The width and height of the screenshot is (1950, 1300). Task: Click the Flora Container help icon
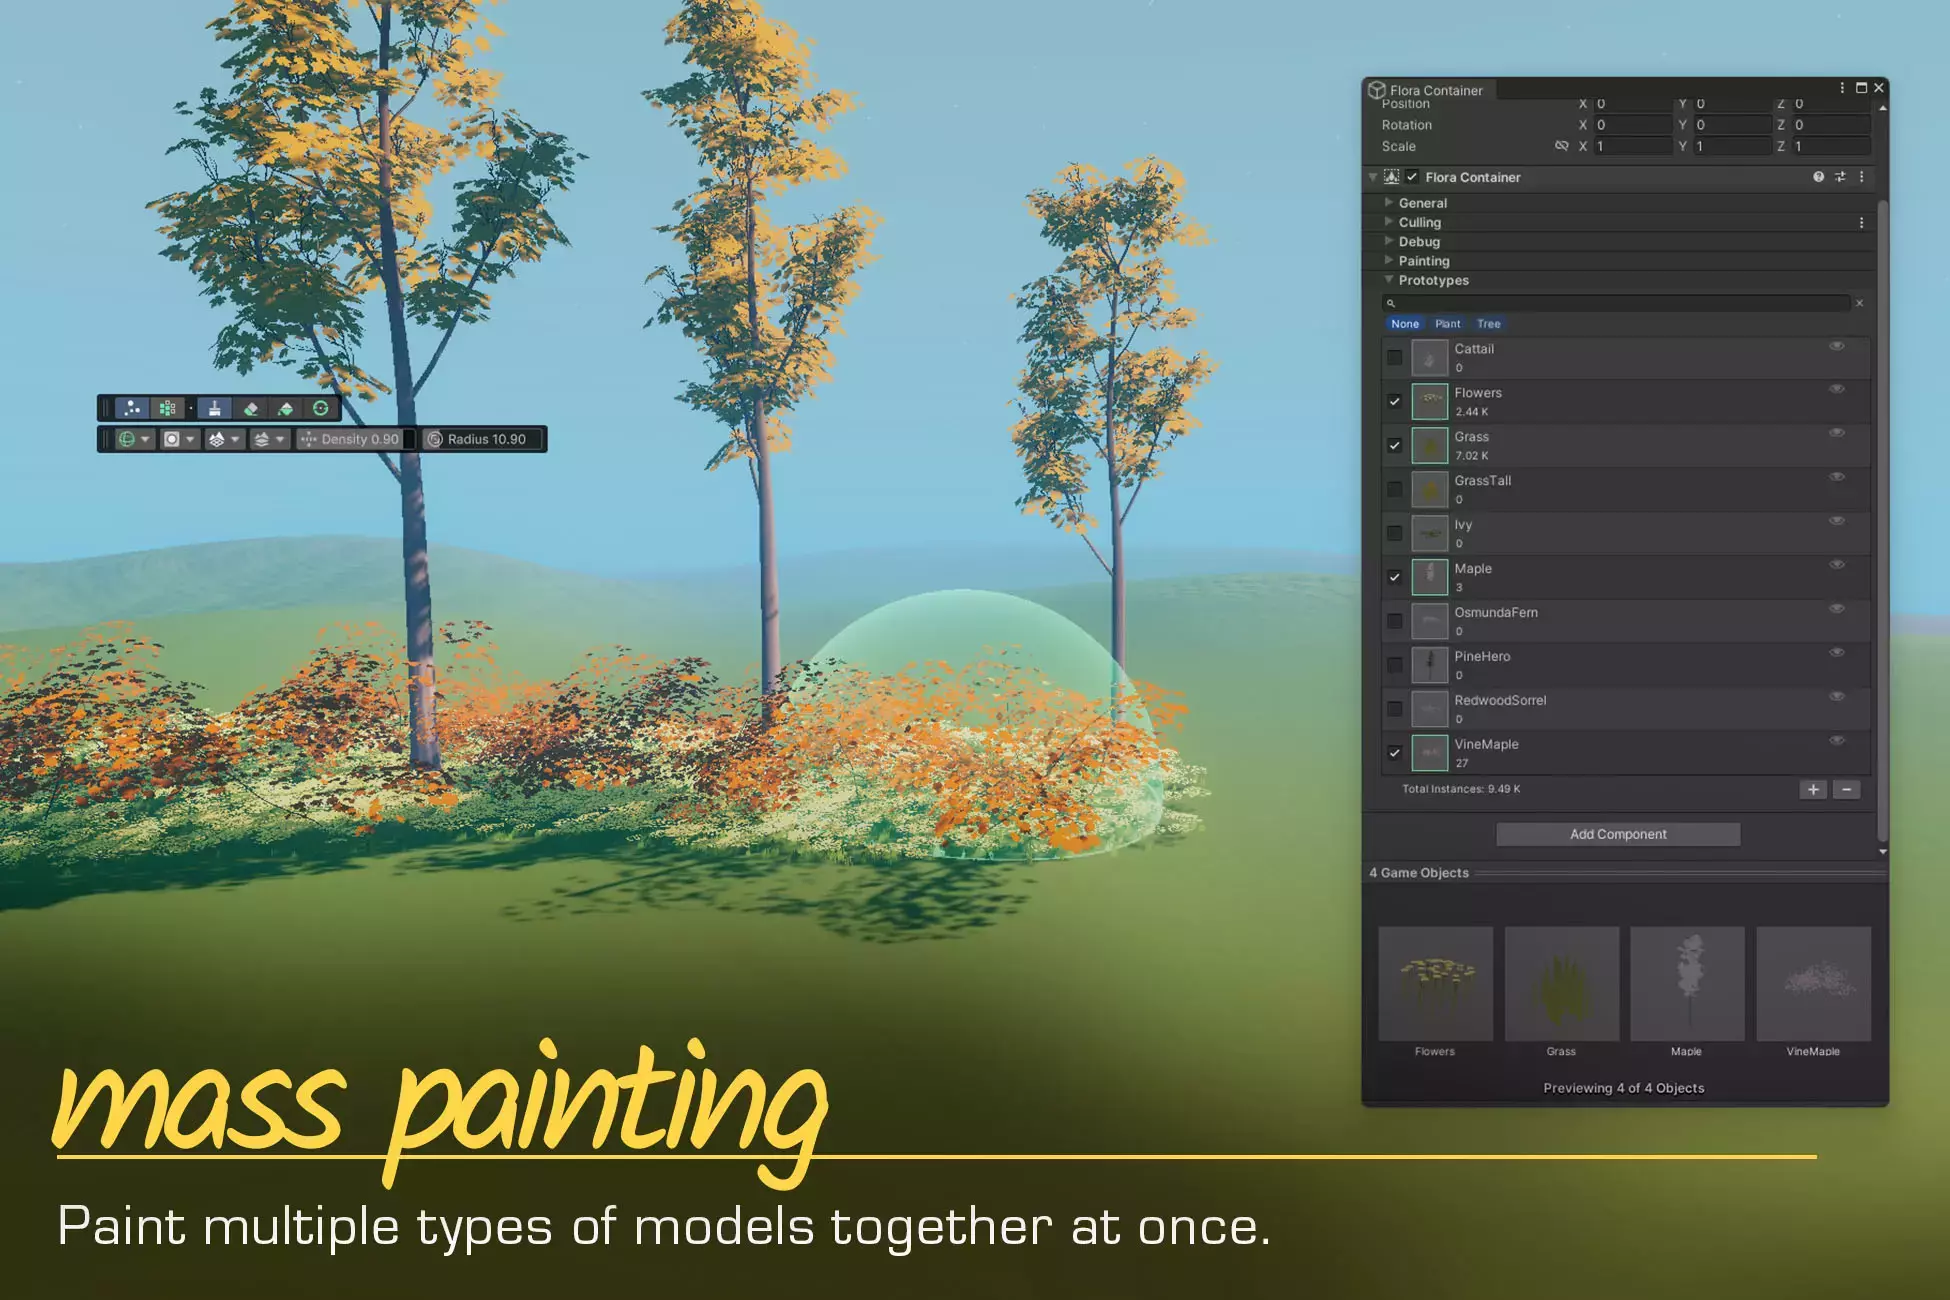[x=1818, y=177]
